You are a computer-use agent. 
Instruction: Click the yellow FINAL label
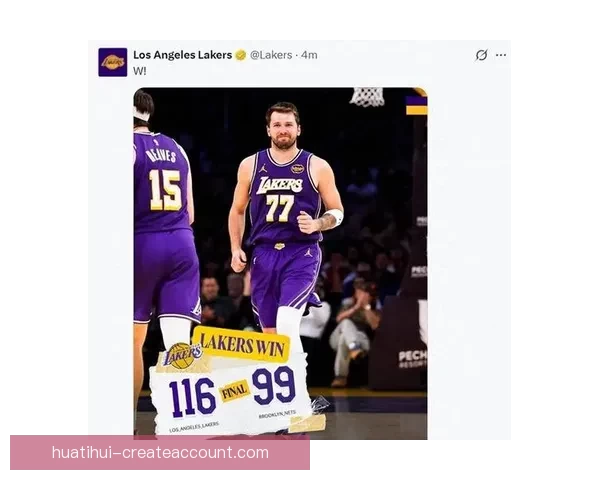click(234, 391)
